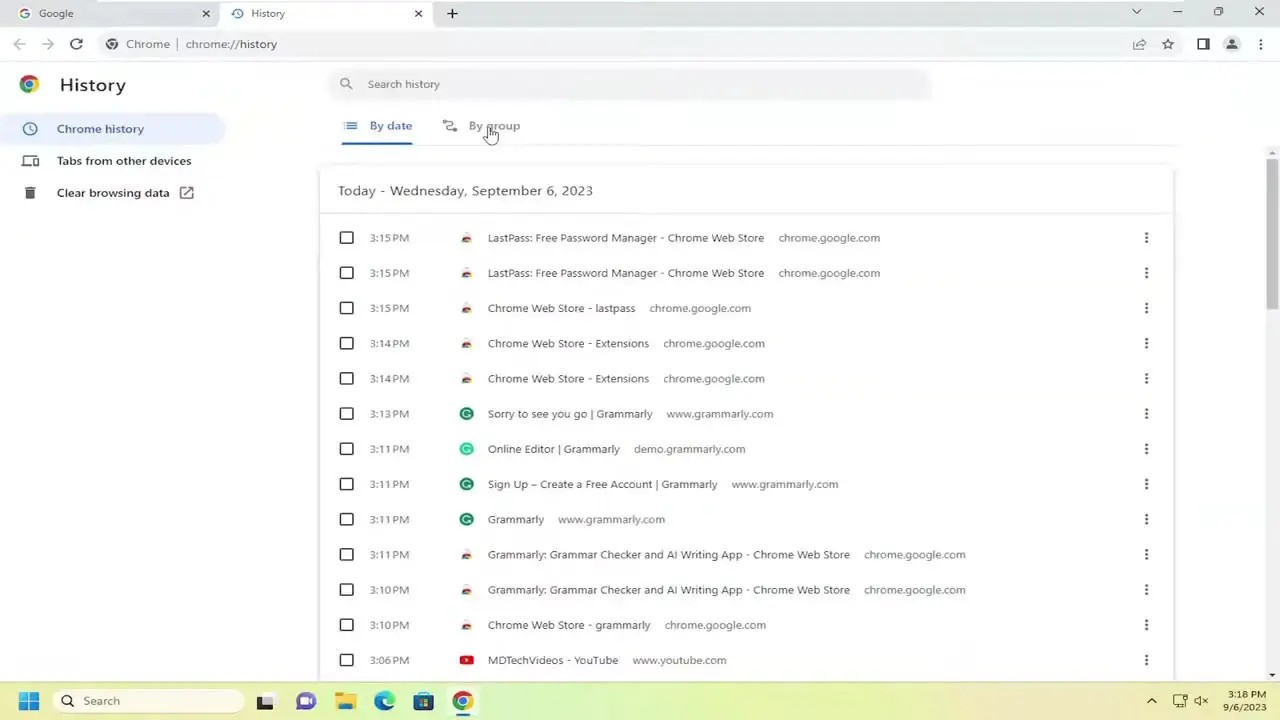This screenshot has width=1280, height=720.
Task: Tick the Chrome Web Store - grammarly checkbox
Action: (x=346, y=625)
